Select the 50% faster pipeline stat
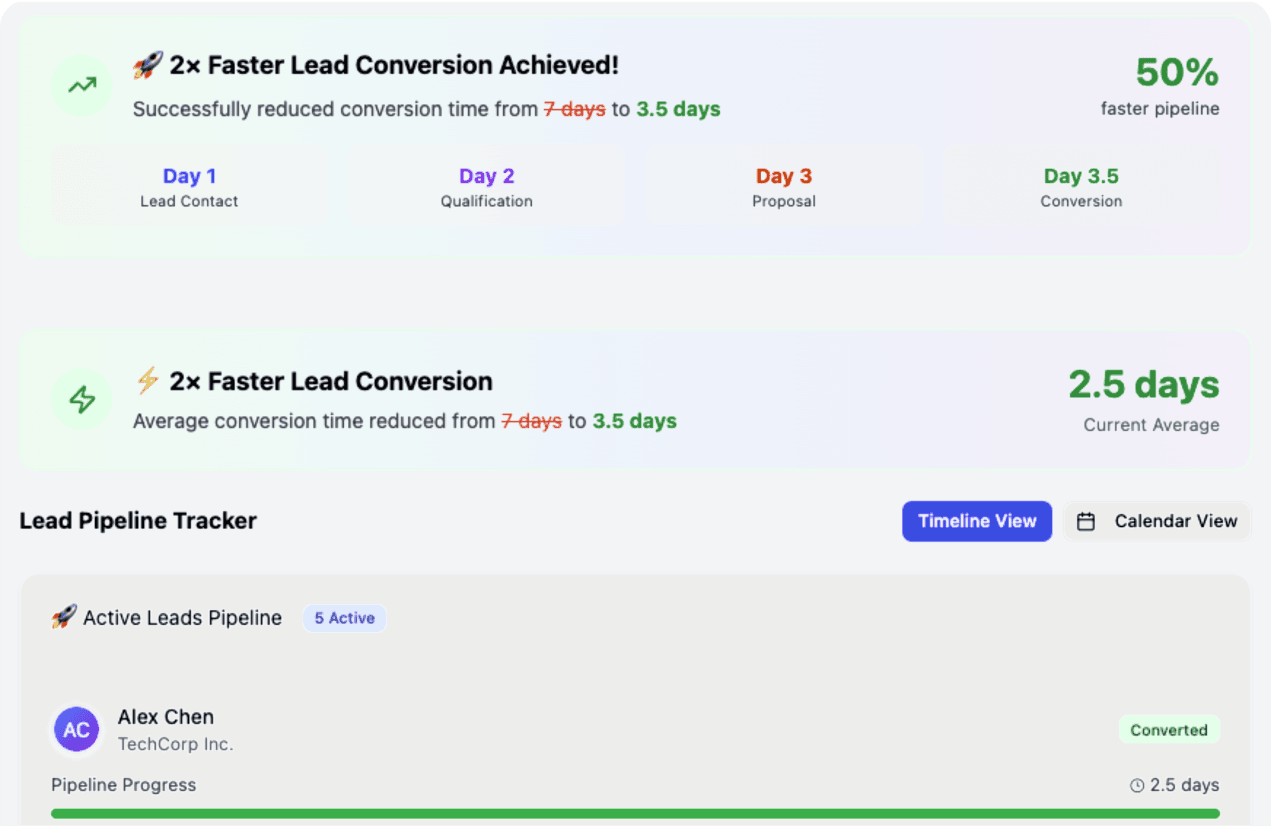The width and height of the screenshot is (1271, 826). 1176,72
